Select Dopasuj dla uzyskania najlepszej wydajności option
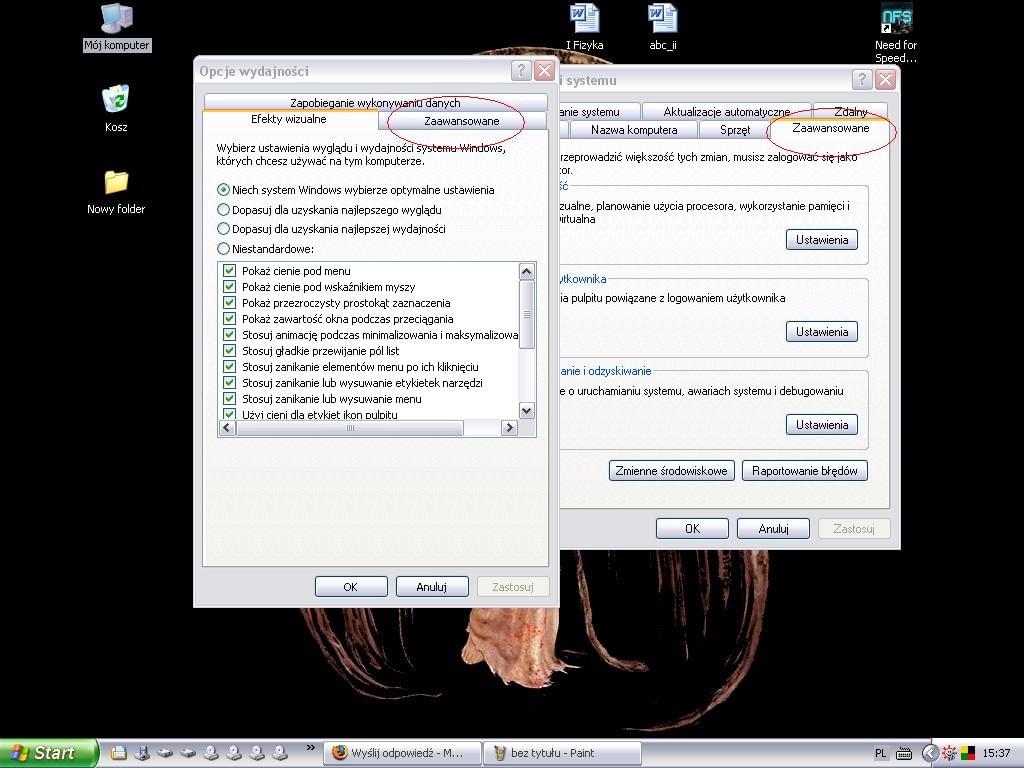1024x768 pixels. tap(224, 229)
